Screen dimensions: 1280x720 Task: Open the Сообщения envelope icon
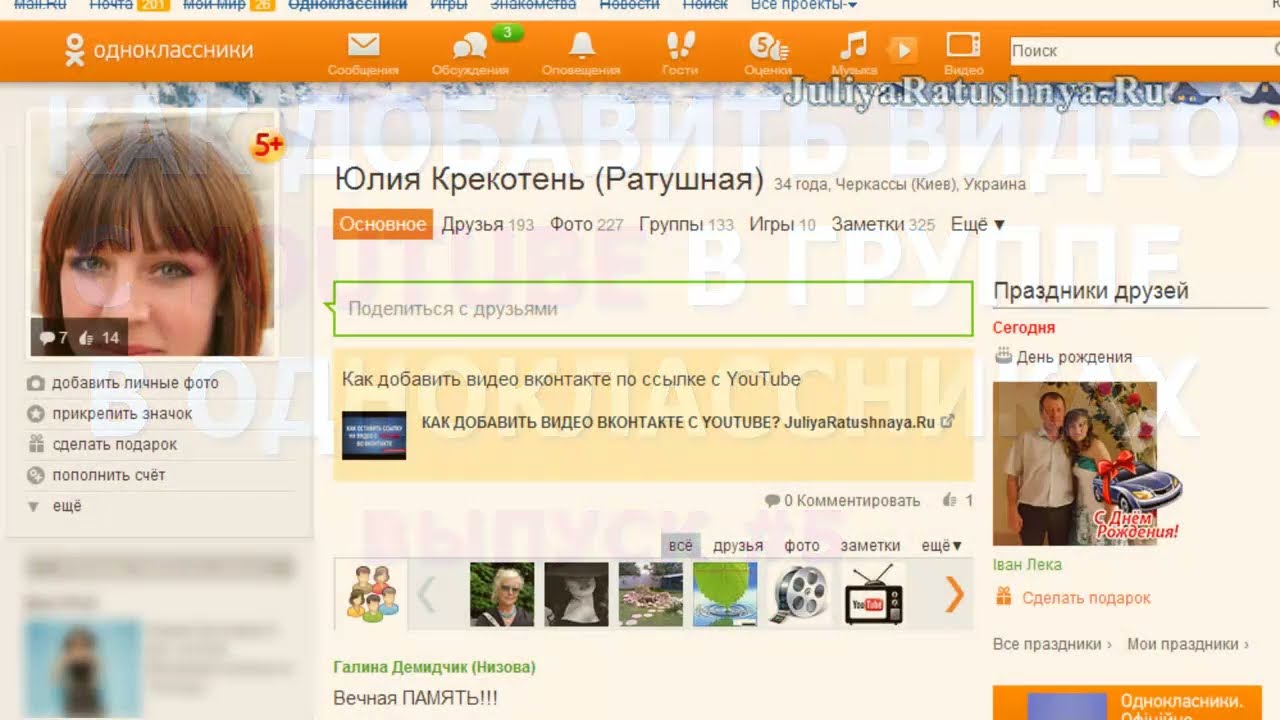(x=363, y=46)
